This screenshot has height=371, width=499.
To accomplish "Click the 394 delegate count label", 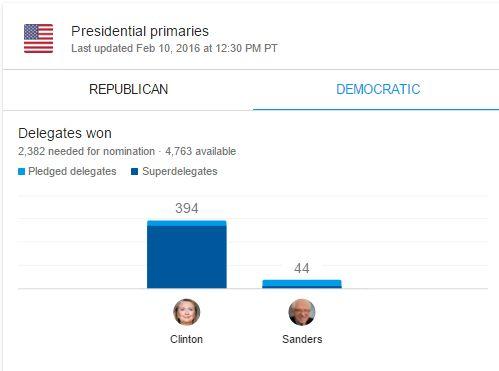I will 187,208.
